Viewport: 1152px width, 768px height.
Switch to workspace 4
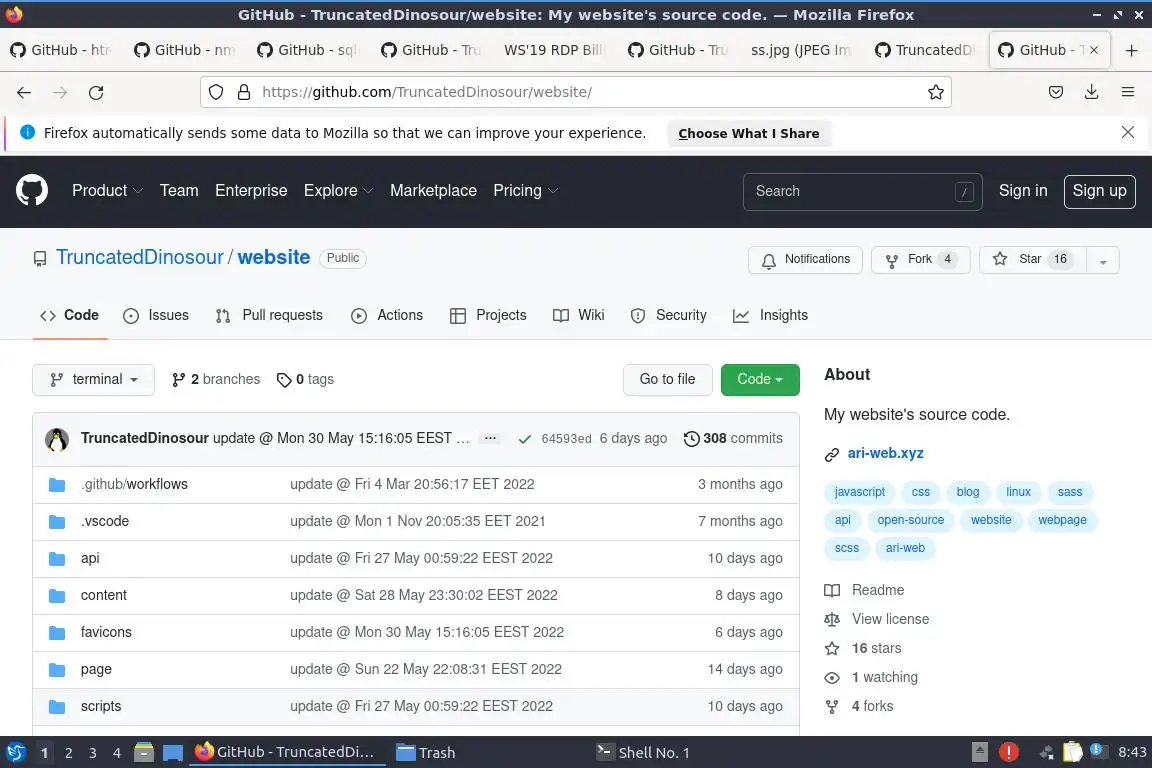click(x=117, y=753)
